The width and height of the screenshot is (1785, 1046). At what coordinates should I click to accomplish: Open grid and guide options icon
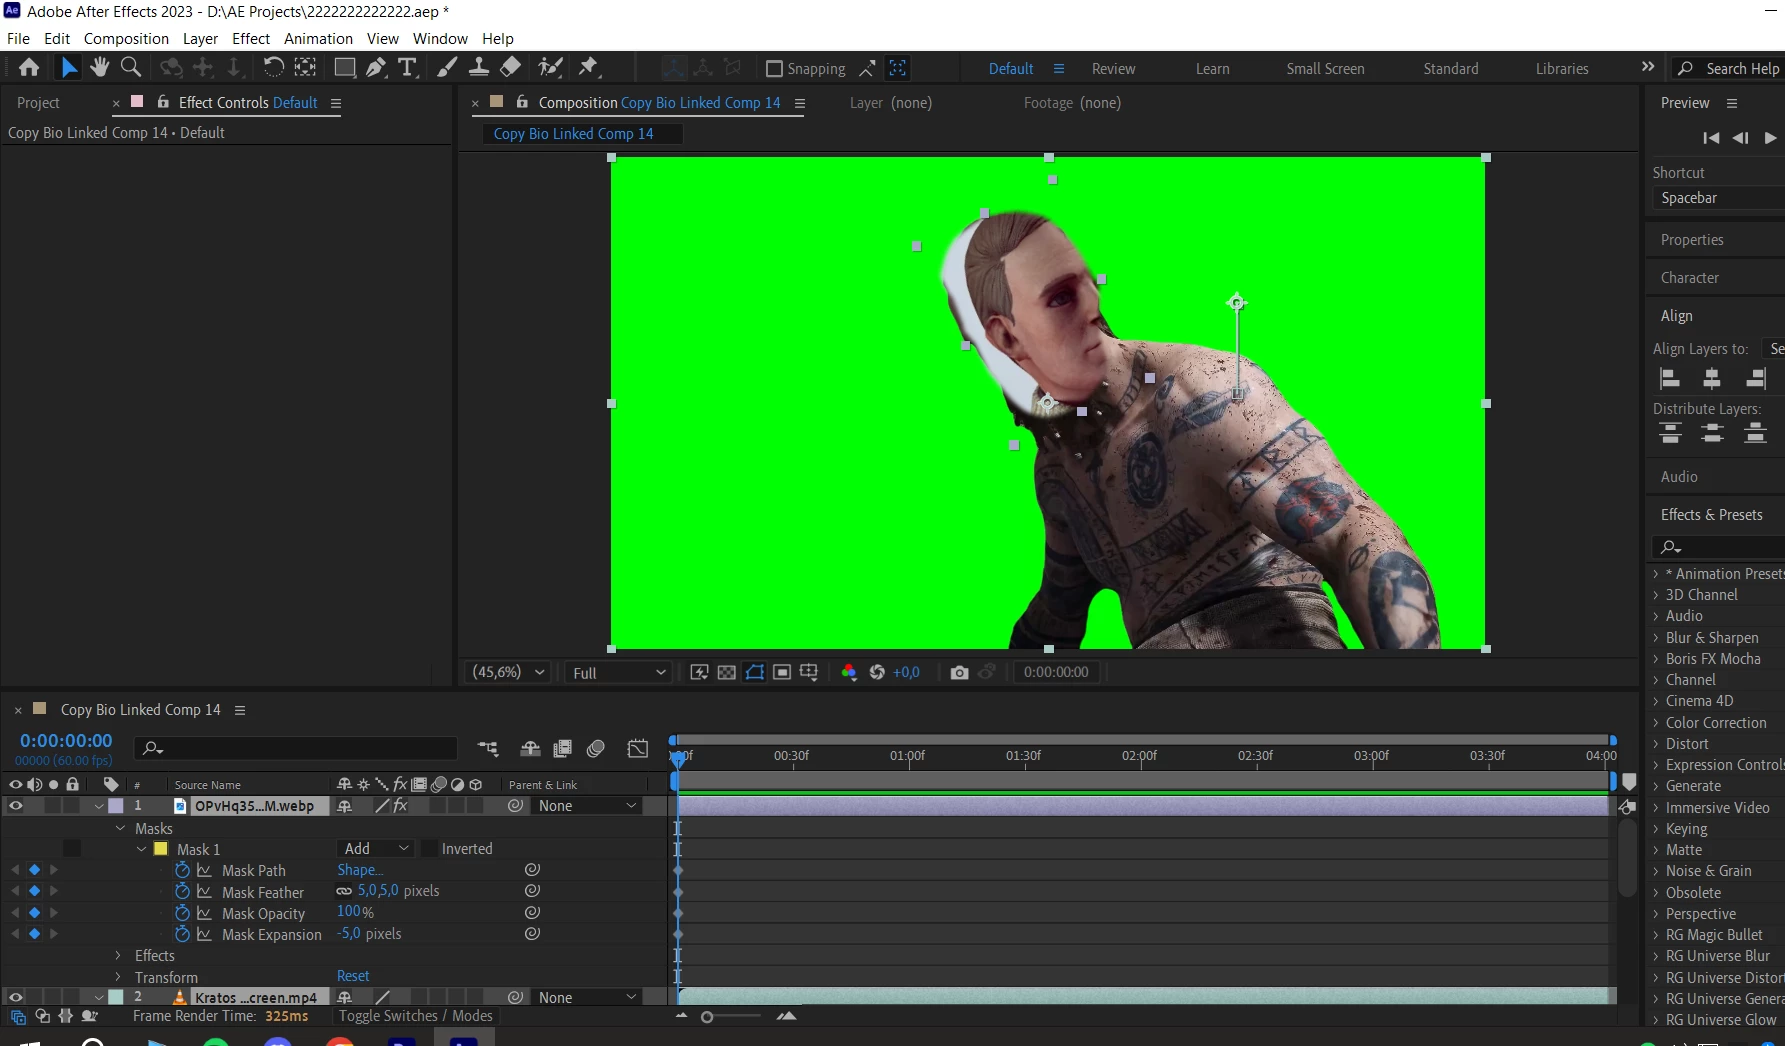pos(809,672)
